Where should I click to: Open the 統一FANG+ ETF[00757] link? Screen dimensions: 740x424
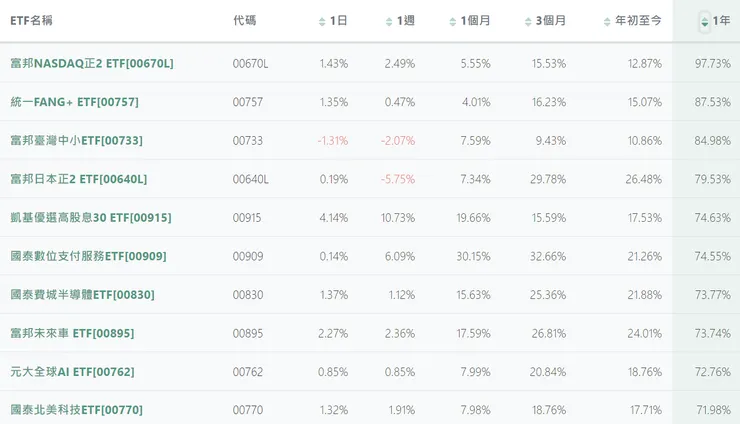point(74,102)
